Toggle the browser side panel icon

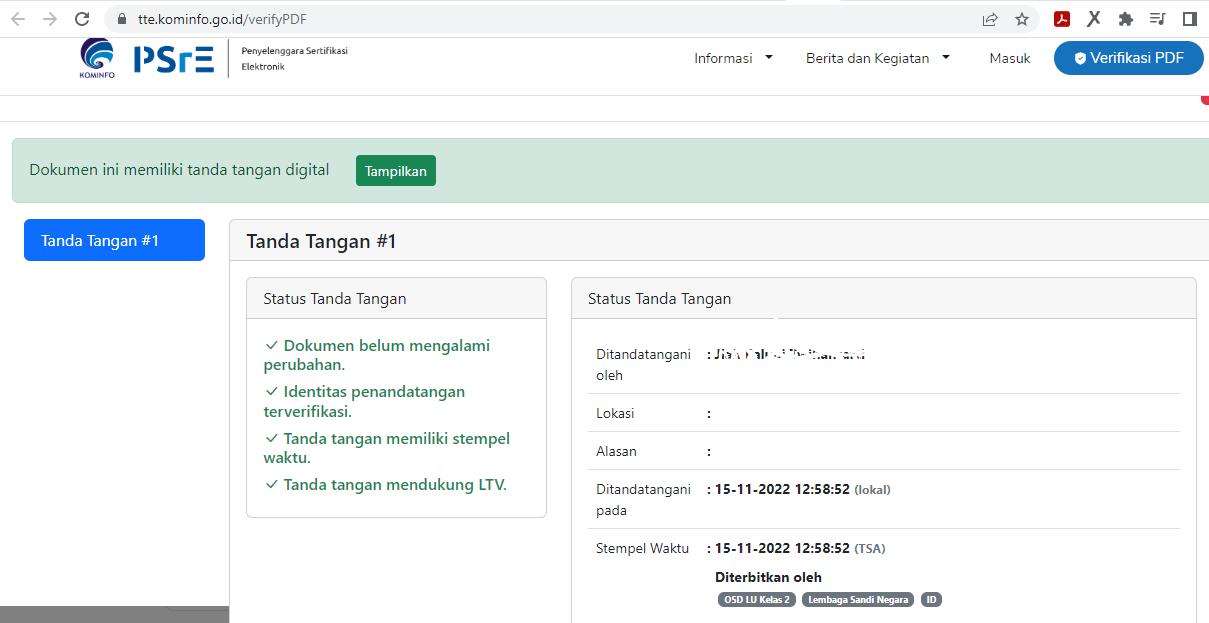[x=1189, y=19]
